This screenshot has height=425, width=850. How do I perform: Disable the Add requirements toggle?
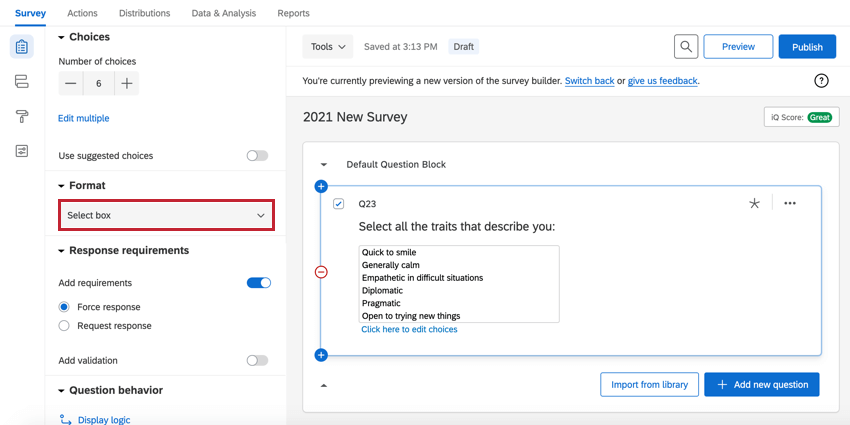click(x=258, y=283)
